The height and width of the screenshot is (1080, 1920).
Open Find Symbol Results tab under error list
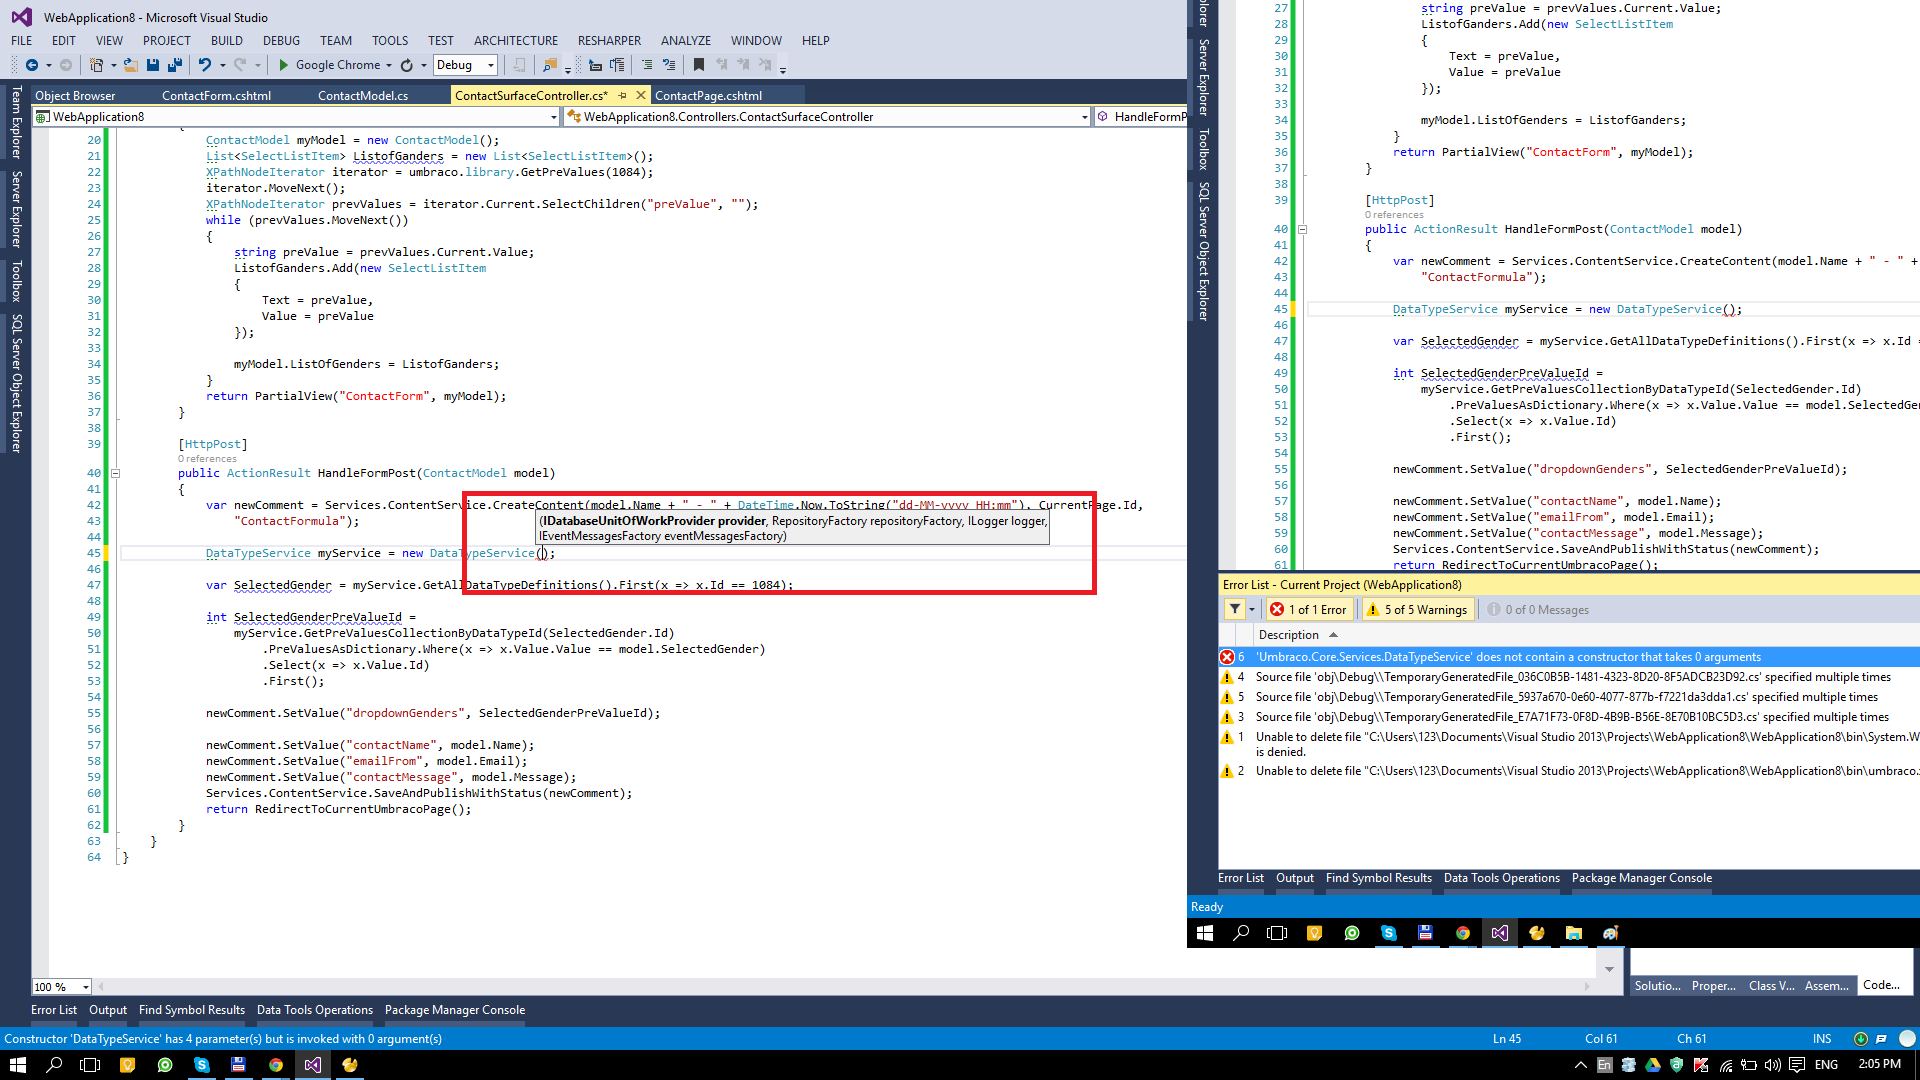(x=1379, y=878)
